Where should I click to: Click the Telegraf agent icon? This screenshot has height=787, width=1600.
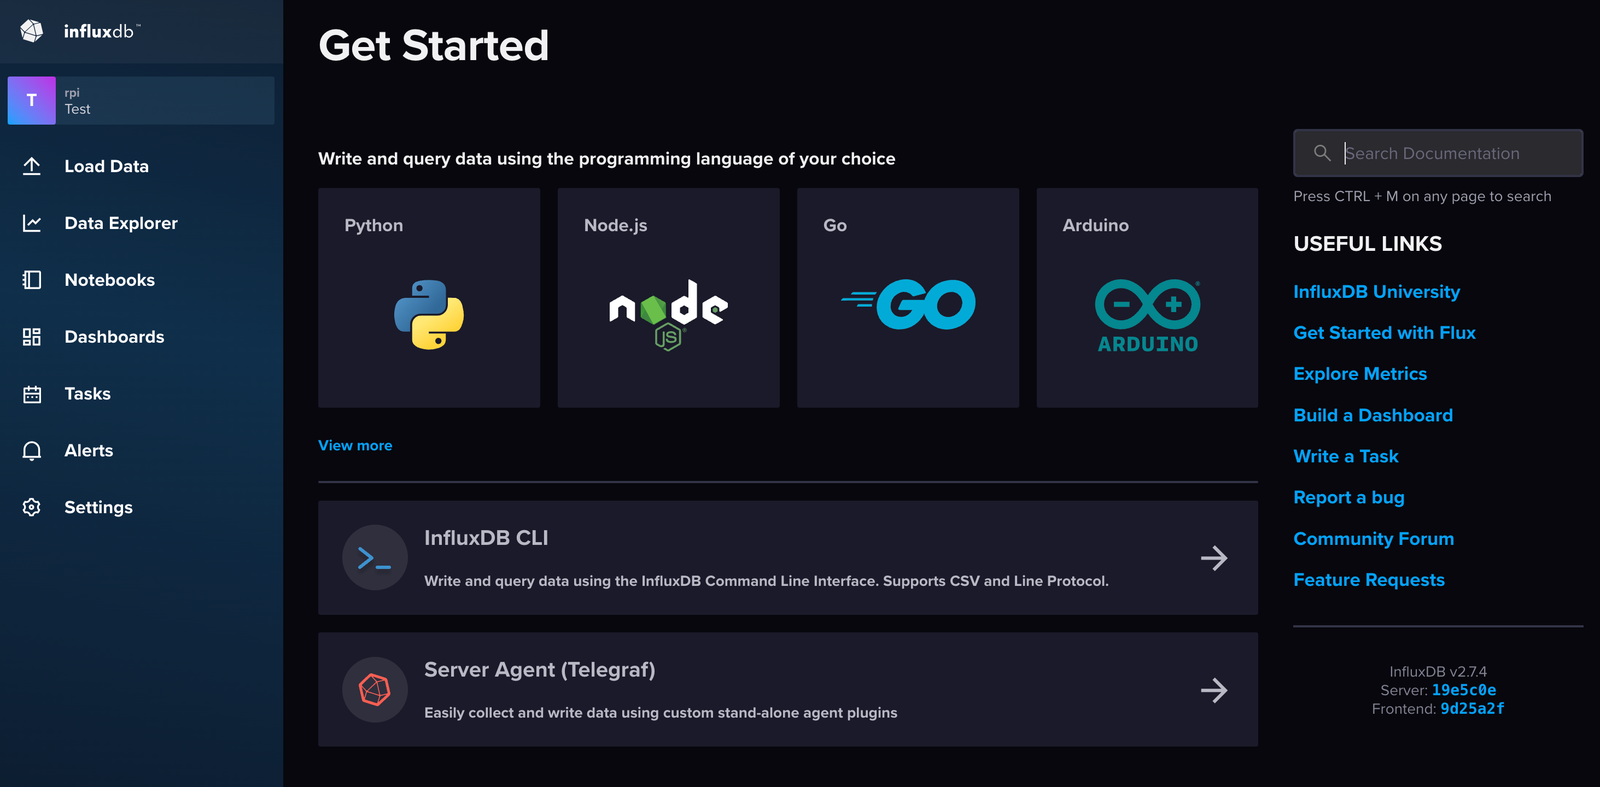coord(375,690)
